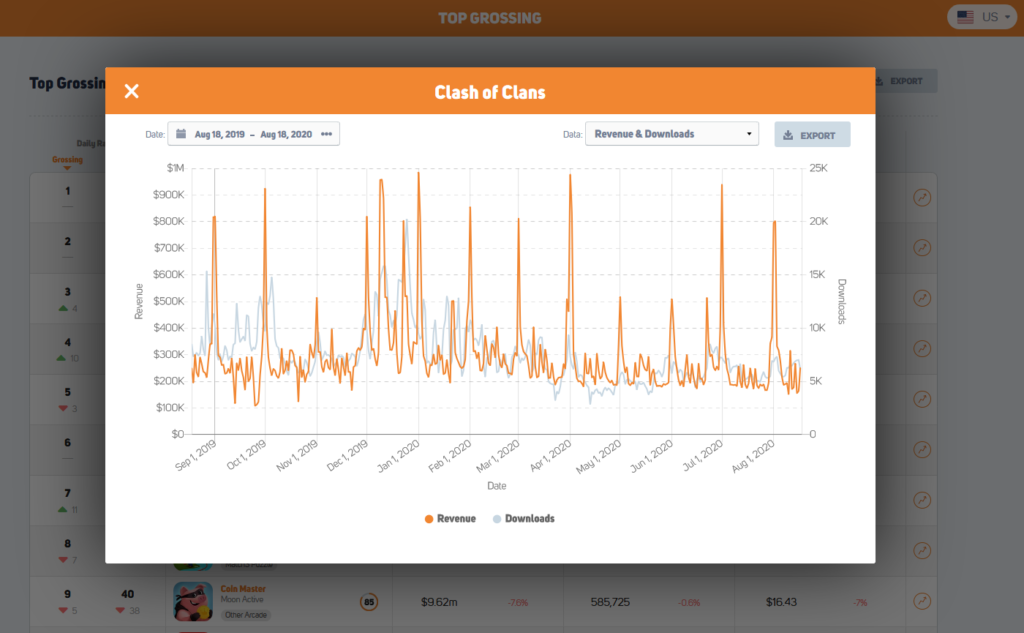Click the US flag icon
This screenshot has width=1024, height=633.
[x=965, y=17]
